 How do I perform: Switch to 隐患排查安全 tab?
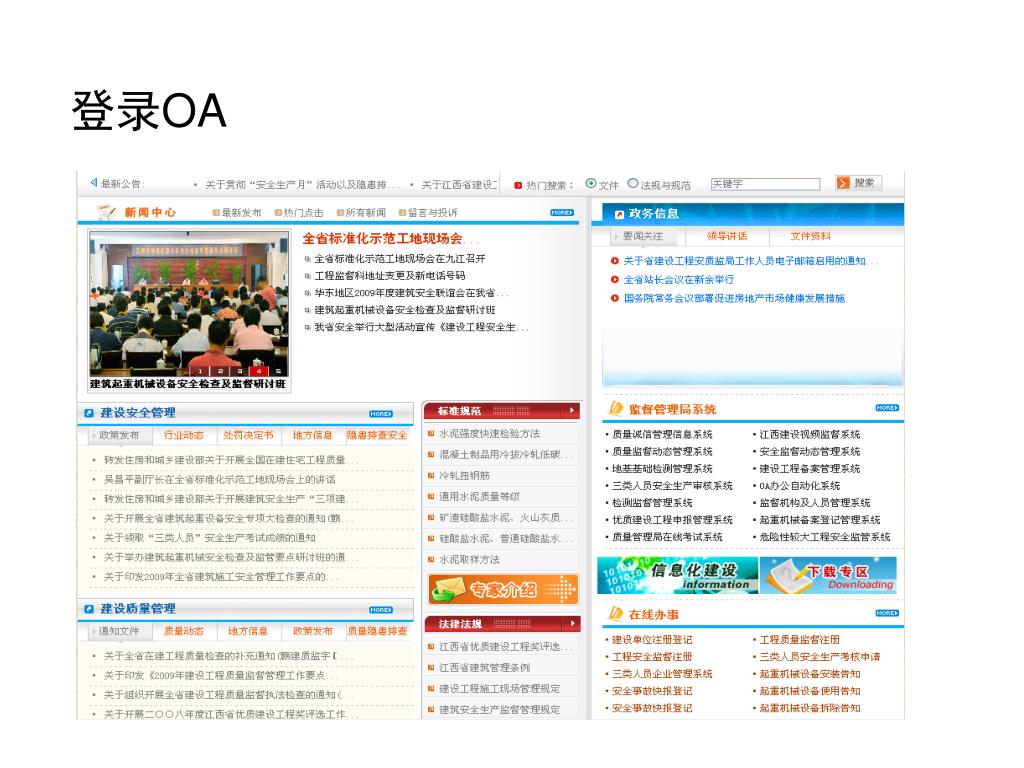377,435
